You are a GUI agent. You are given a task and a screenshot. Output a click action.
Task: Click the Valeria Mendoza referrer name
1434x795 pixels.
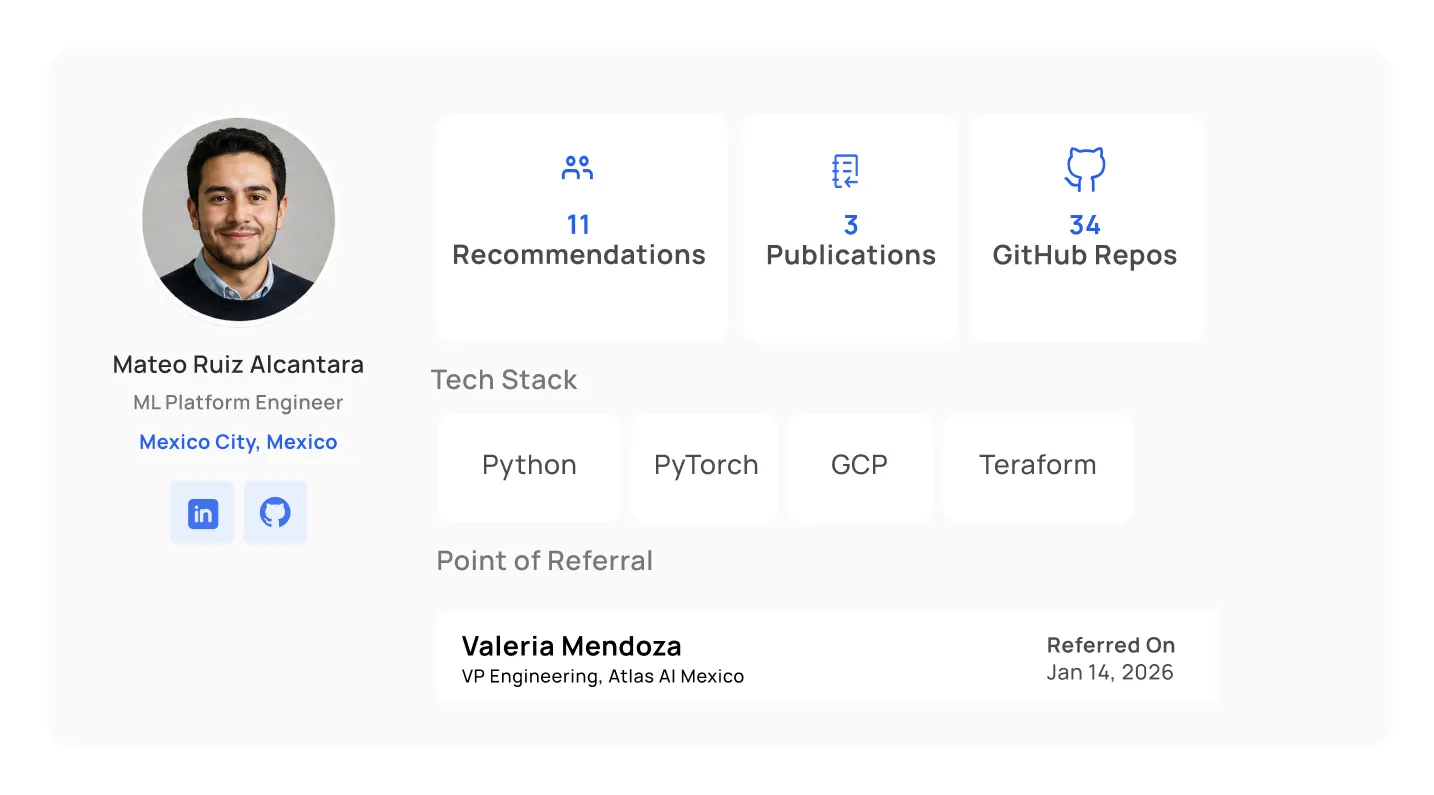571,646
